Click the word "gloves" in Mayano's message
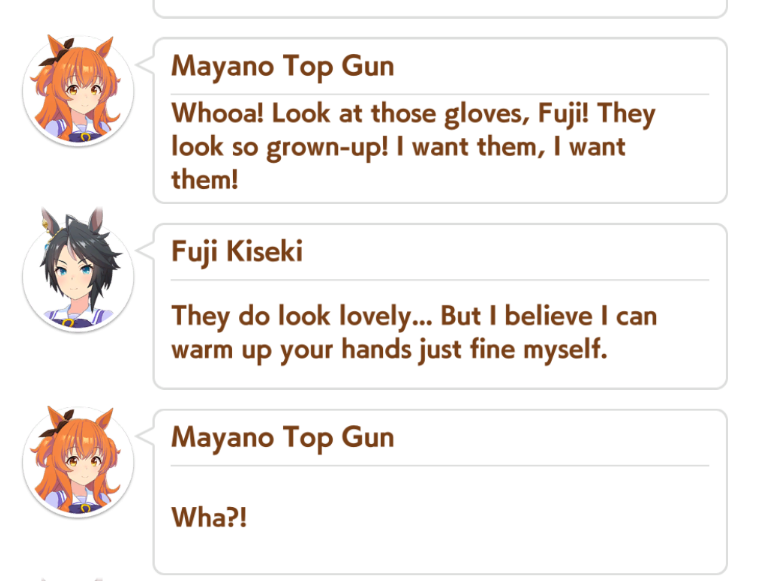This screenshot has width=763, height=581. coord(487,115)
